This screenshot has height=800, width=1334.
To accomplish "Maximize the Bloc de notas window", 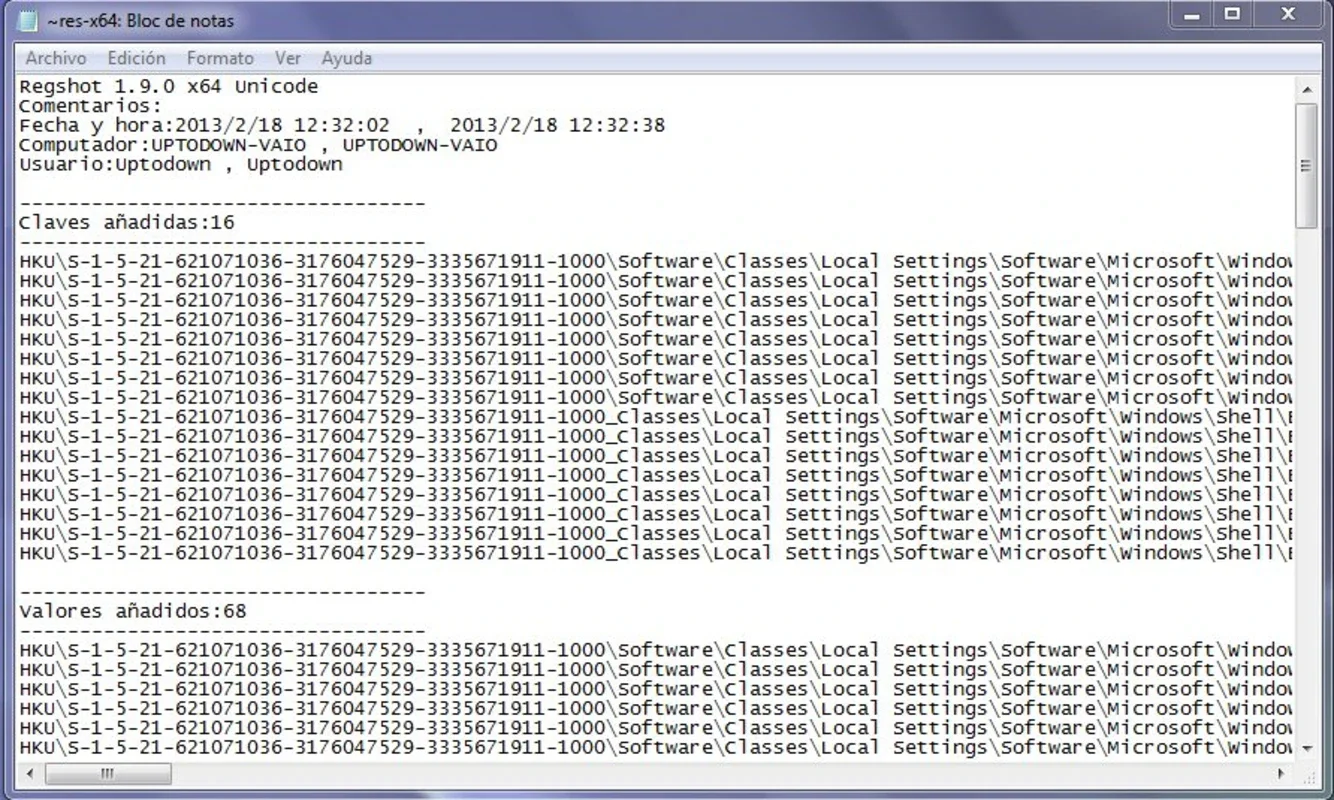I will 1232,14.
